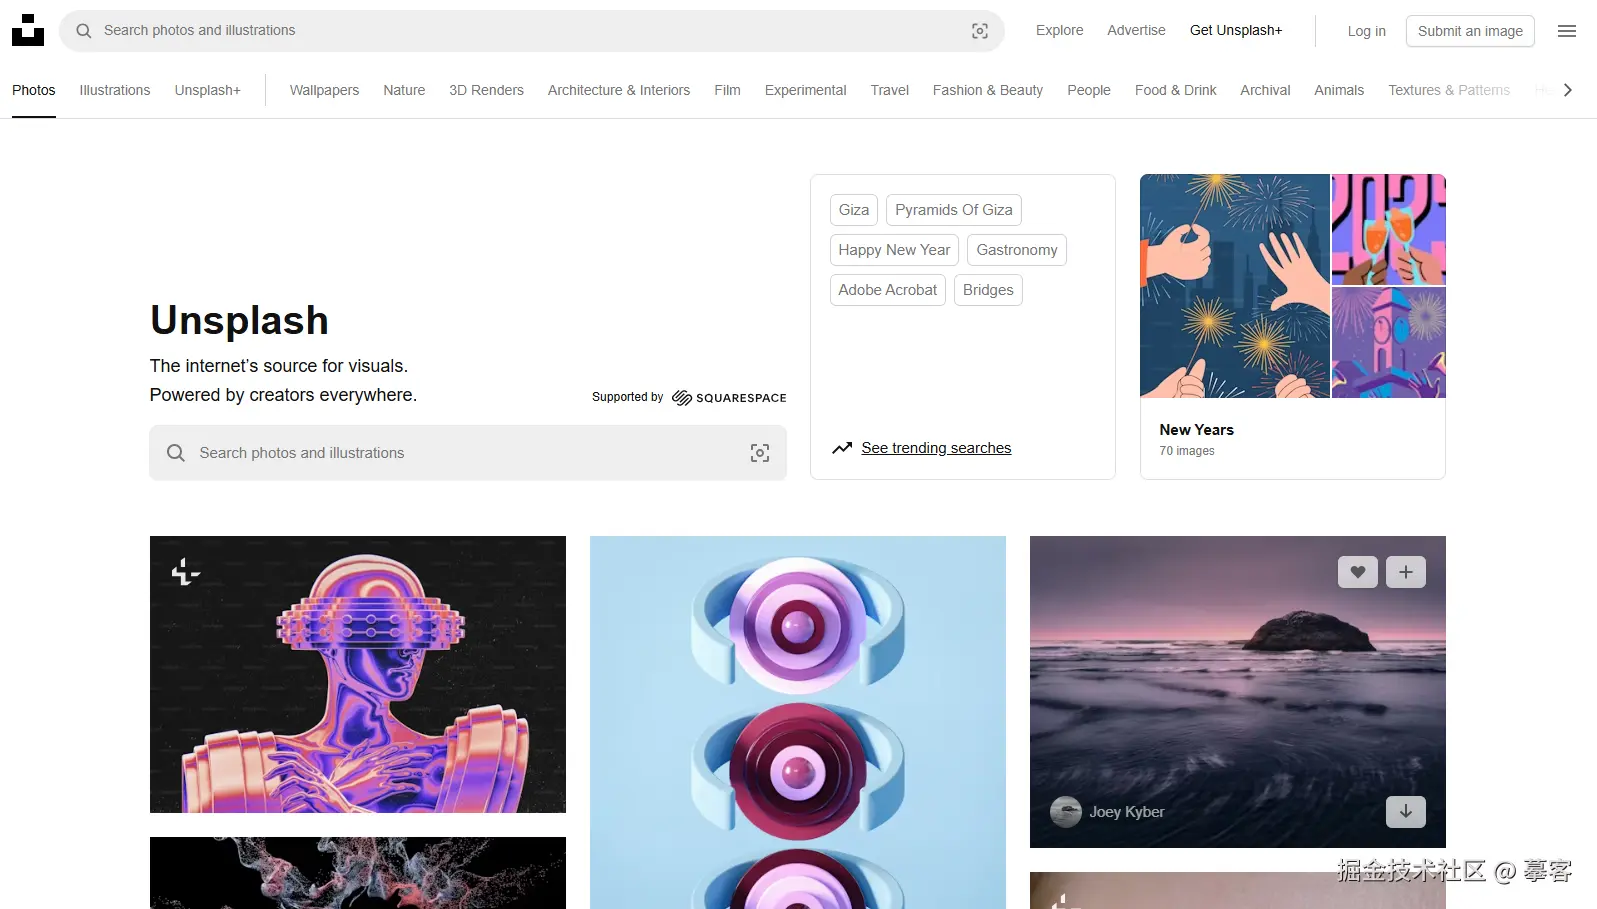Download the Joey Kyber photo with arrow icon
Screen dimensions: 1597x909
click(1406, 812)
